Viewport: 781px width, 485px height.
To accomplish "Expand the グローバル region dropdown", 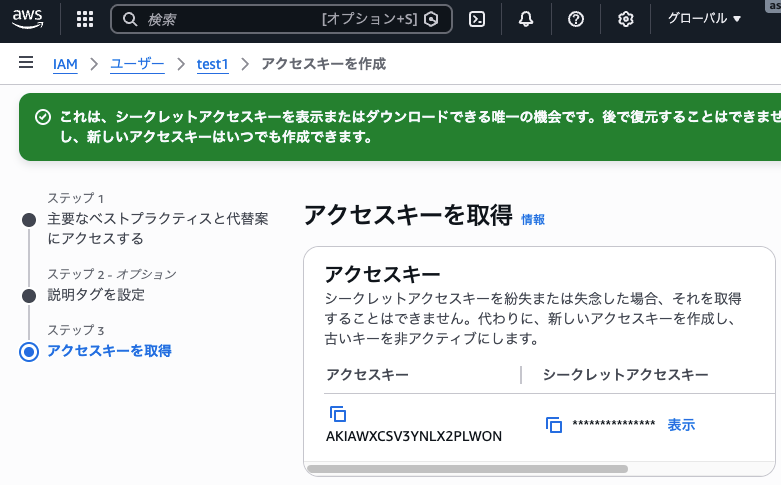I will (704, 18).
